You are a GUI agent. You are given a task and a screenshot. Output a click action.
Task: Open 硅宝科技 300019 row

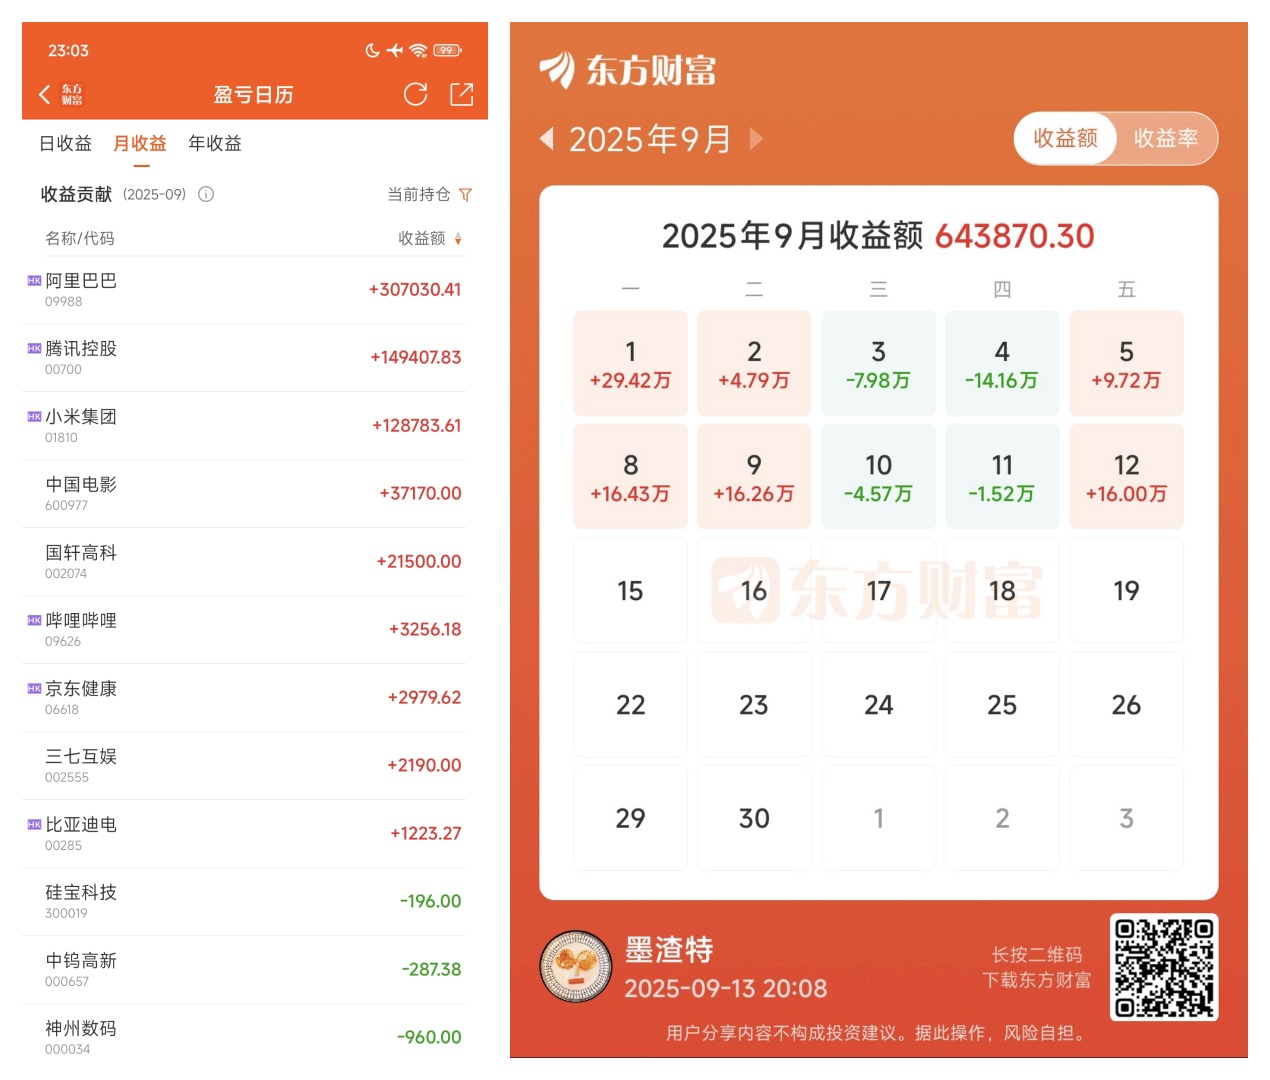pos(245,902)
